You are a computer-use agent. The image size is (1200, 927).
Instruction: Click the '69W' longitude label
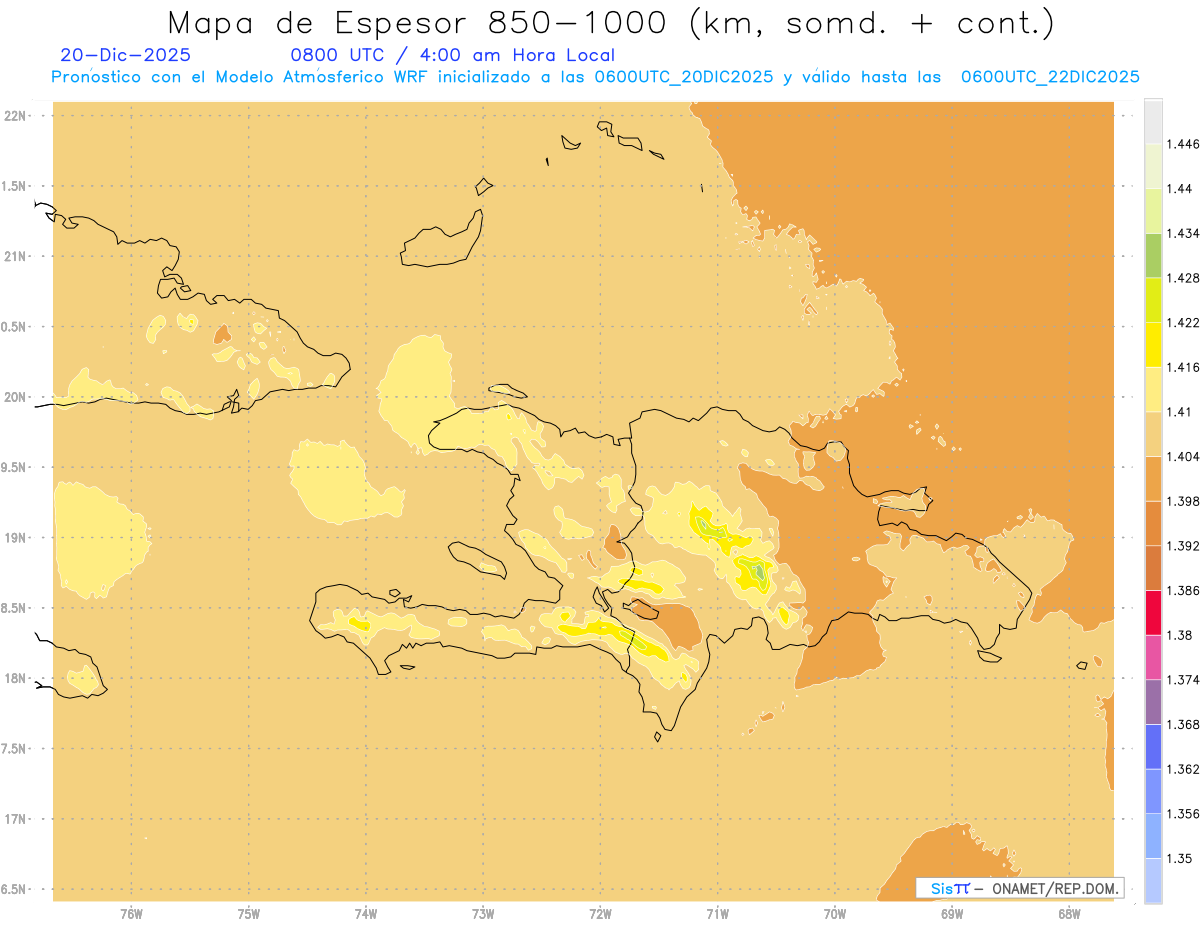tap(952, 913)
